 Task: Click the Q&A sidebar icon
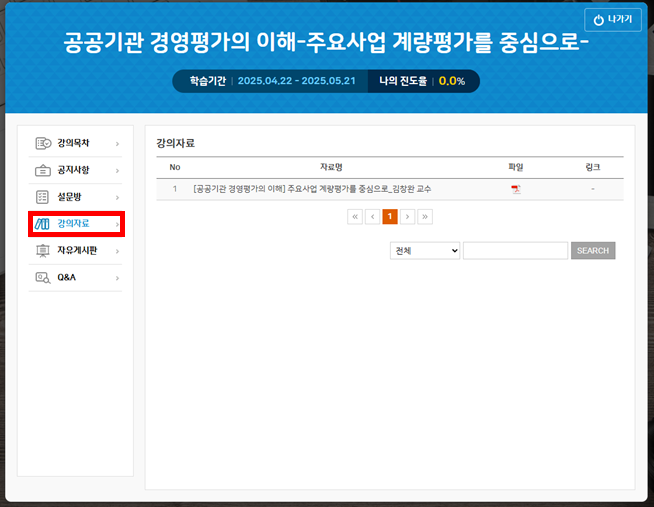click(42, 277)
